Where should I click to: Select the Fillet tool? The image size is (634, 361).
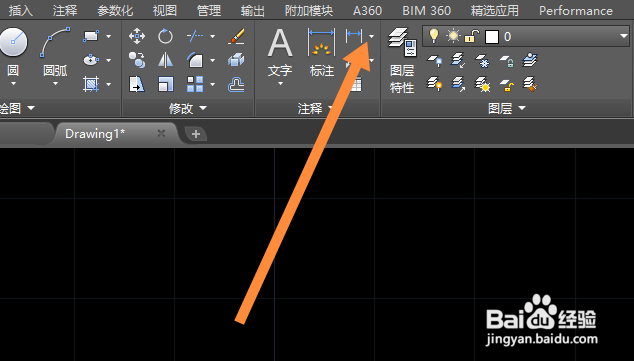coord(195,60)
